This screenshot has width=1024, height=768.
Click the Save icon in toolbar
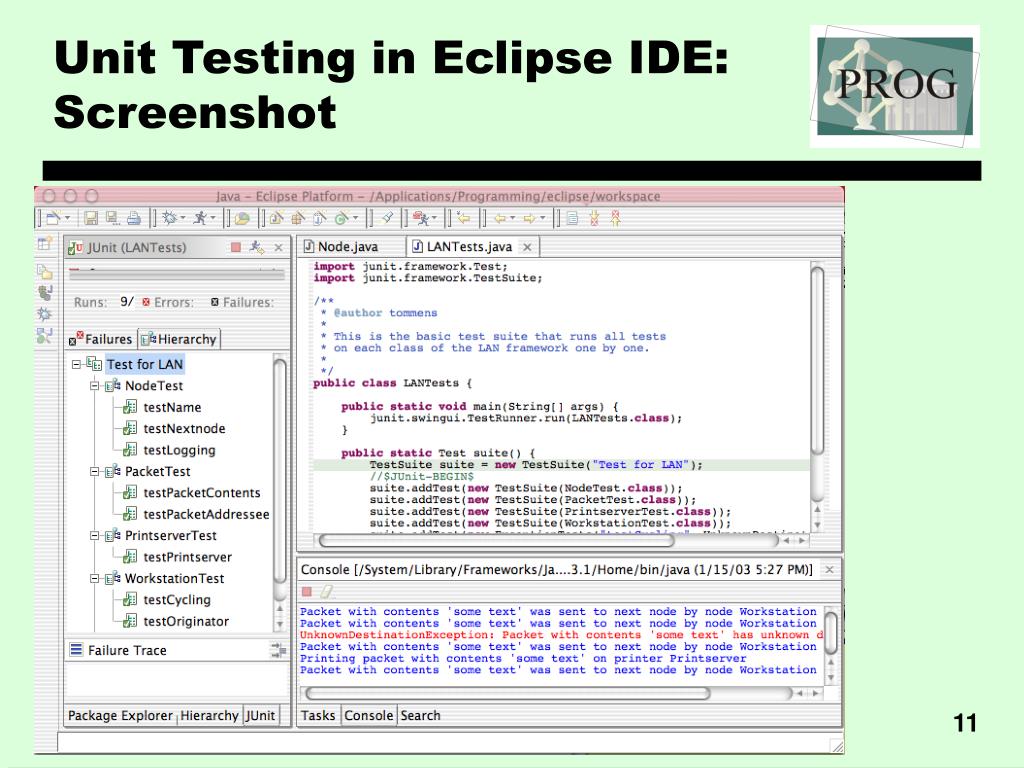click(x=91, y=218)
